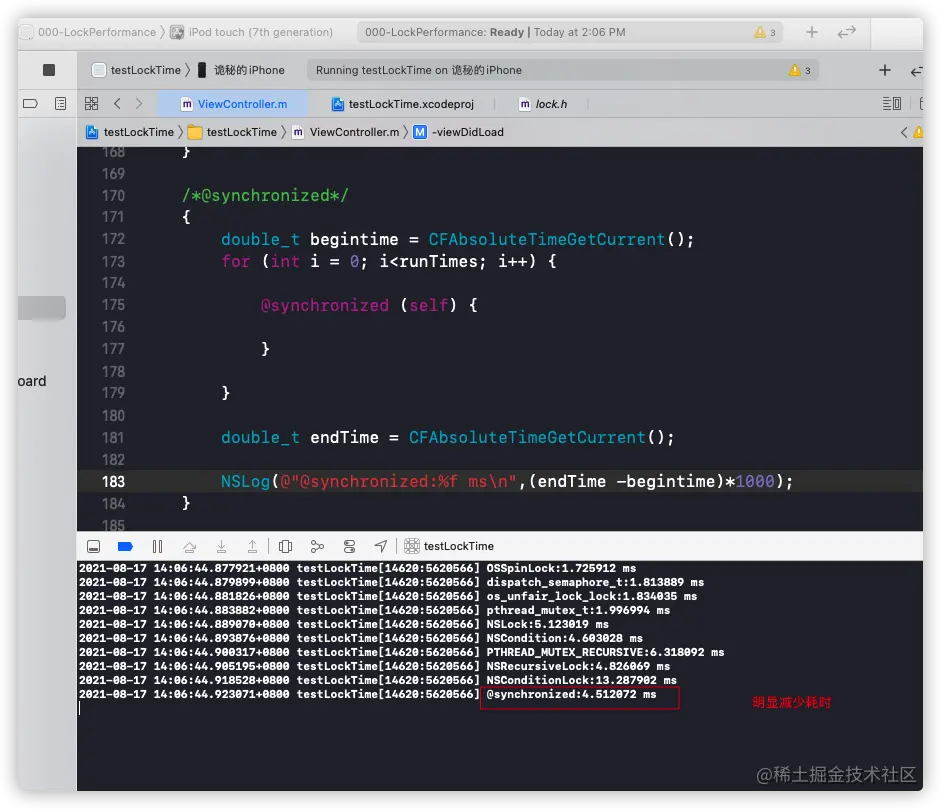Show the document items list icon
Screen dimensions: 941x809
click(x=61, y=104)
